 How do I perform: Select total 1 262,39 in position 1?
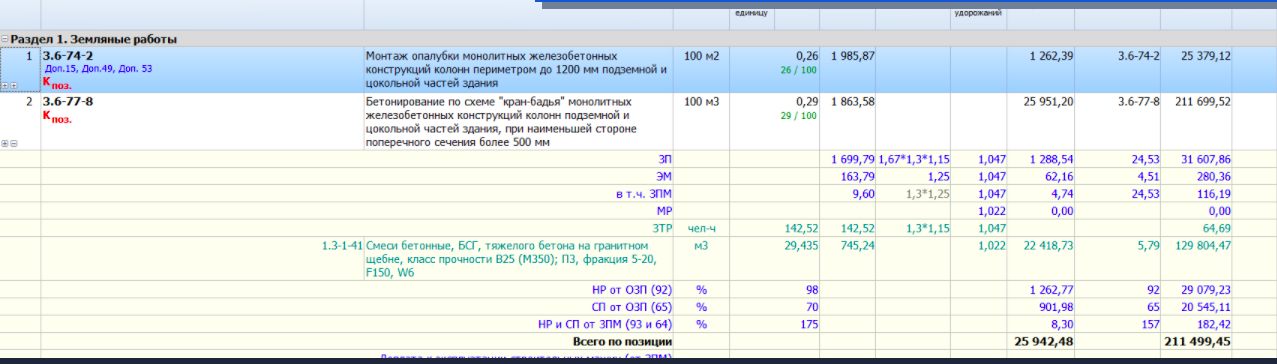tap(1052, 56)
